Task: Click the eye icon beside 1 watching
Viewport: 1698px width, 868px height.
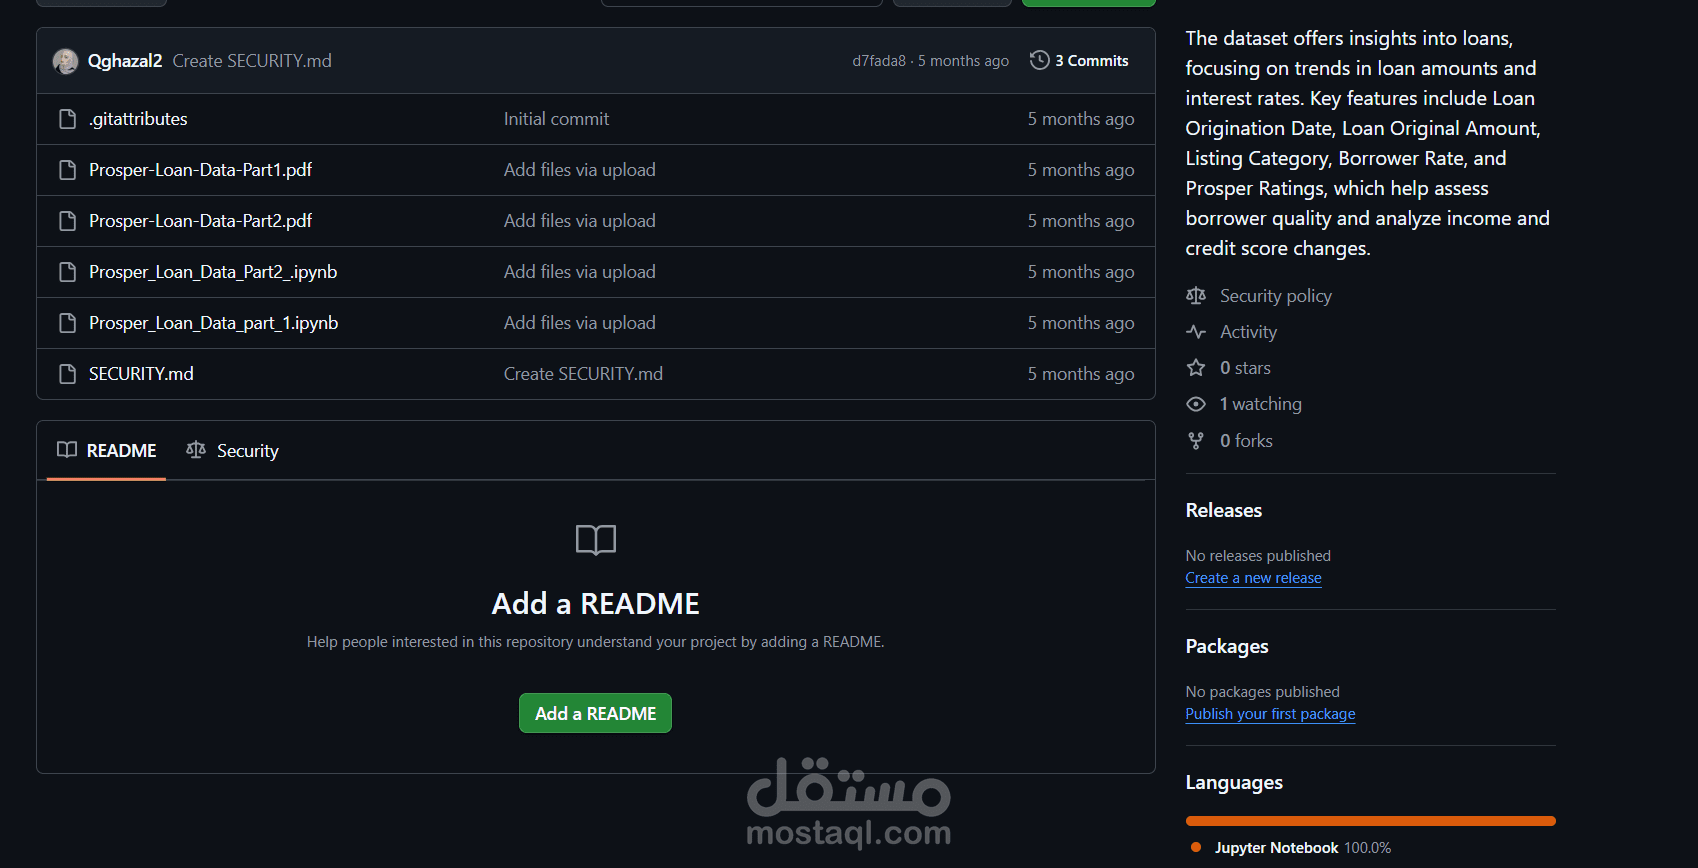Action: [1196, 404]
